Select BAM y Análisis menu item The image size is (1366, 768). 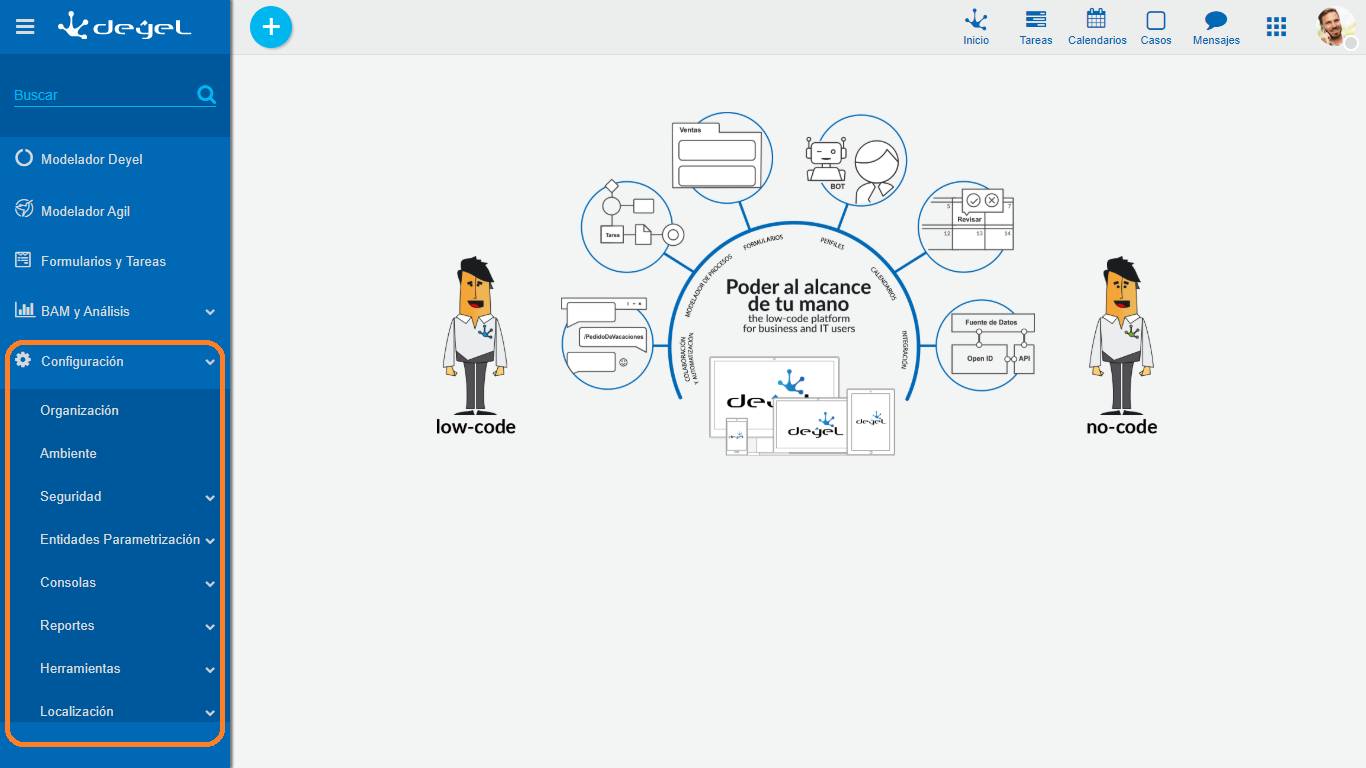(x=115, y=311)
